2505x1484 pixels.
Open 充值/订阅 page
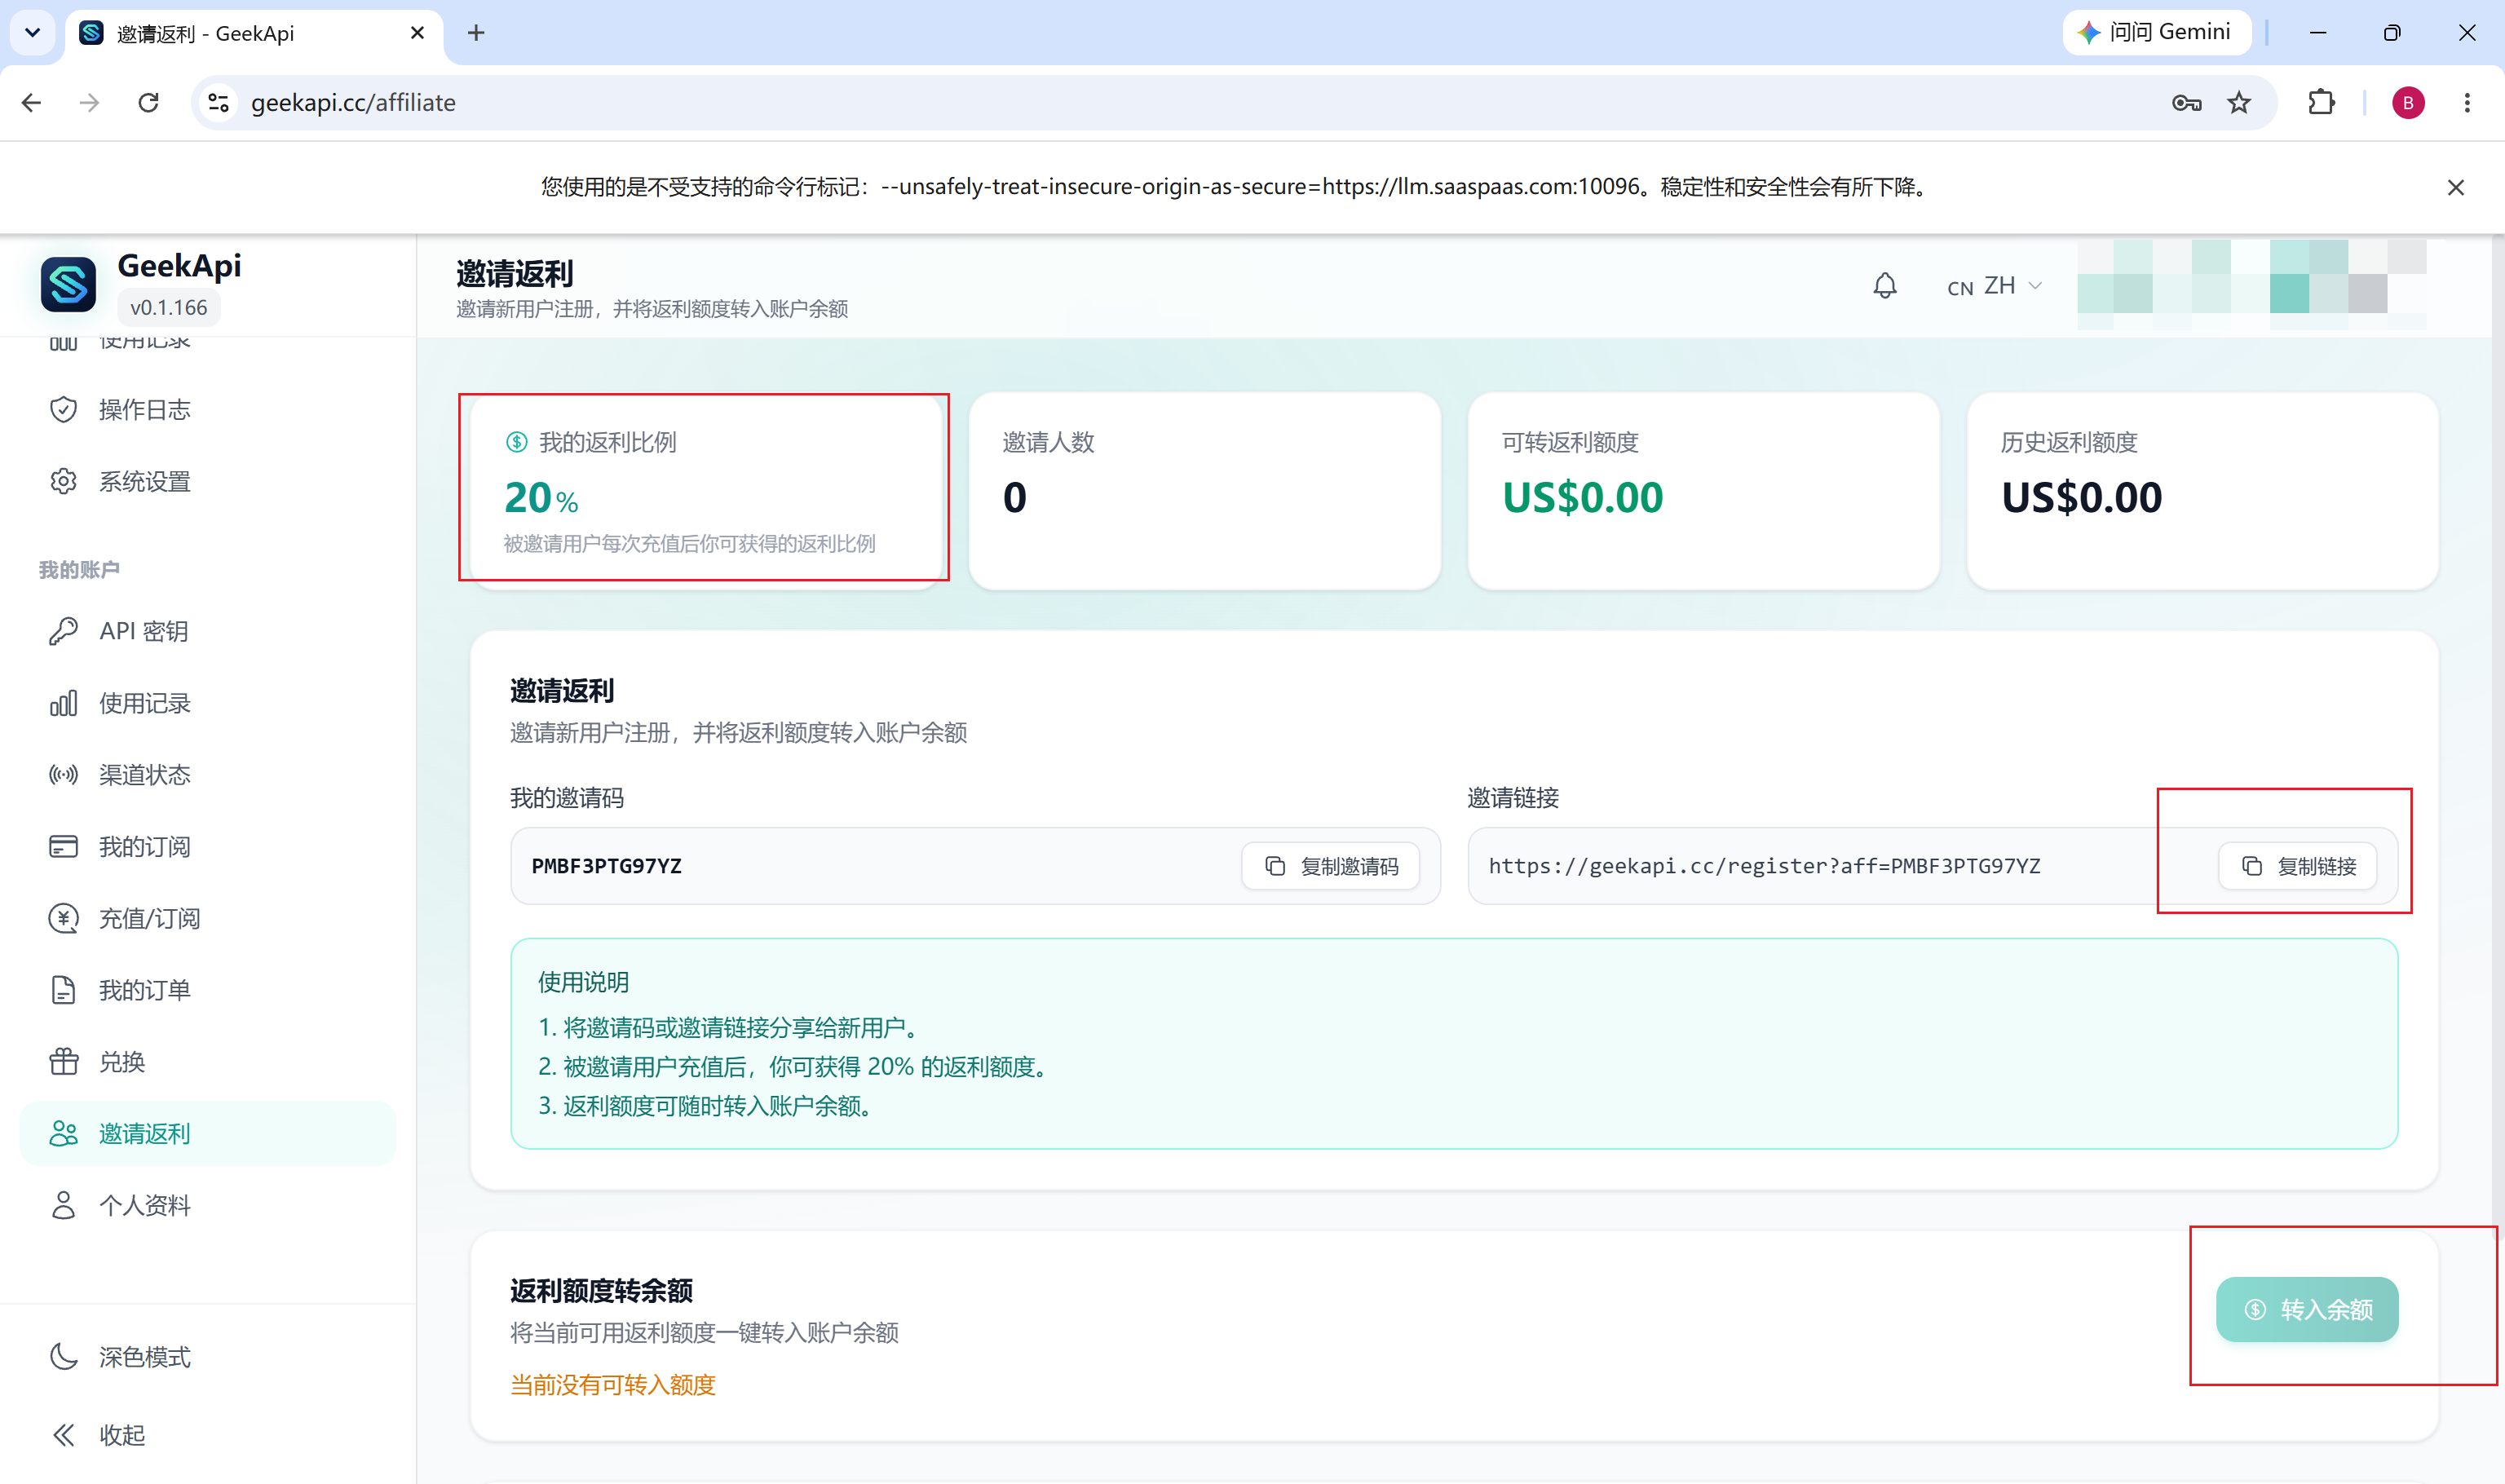tap(208, 918)
